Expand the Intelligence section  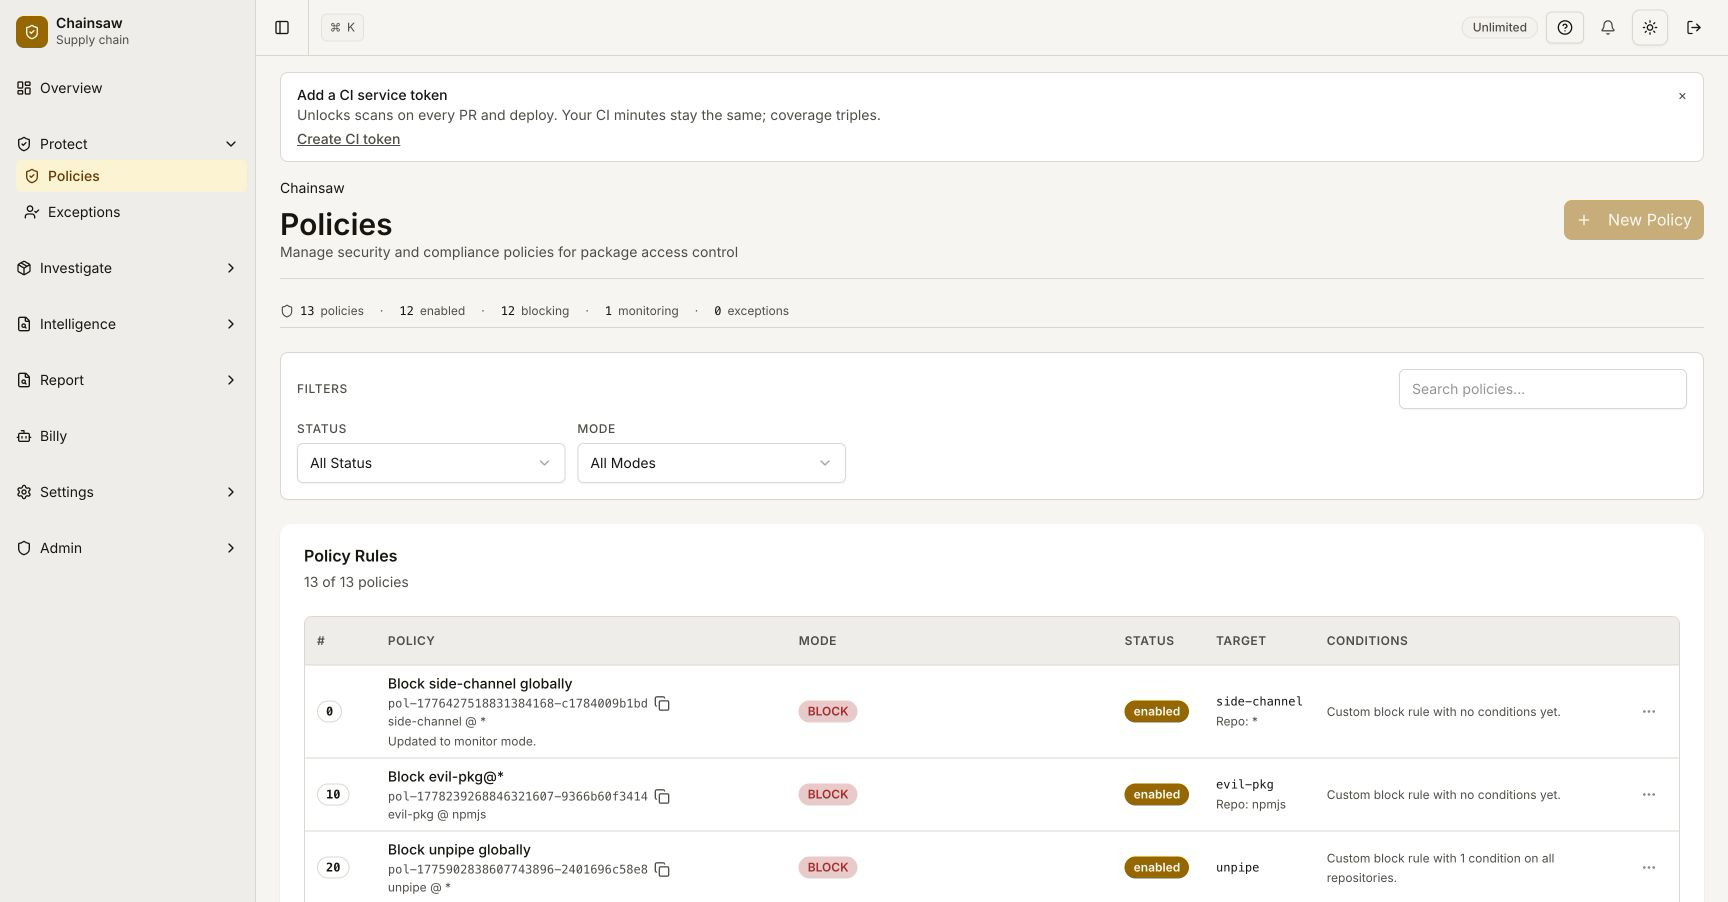pyautogui.click(x=128, y=324)
